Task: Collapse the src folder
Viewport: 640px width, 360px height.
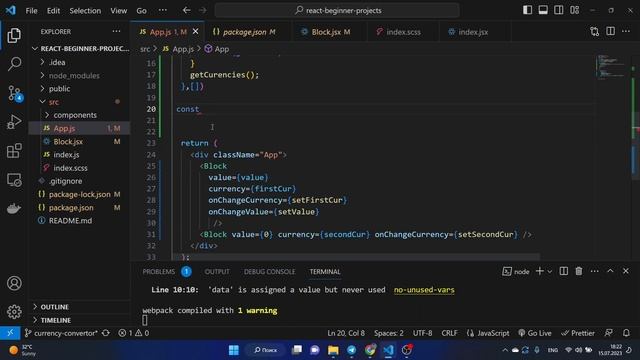Action: coord(80,102)
